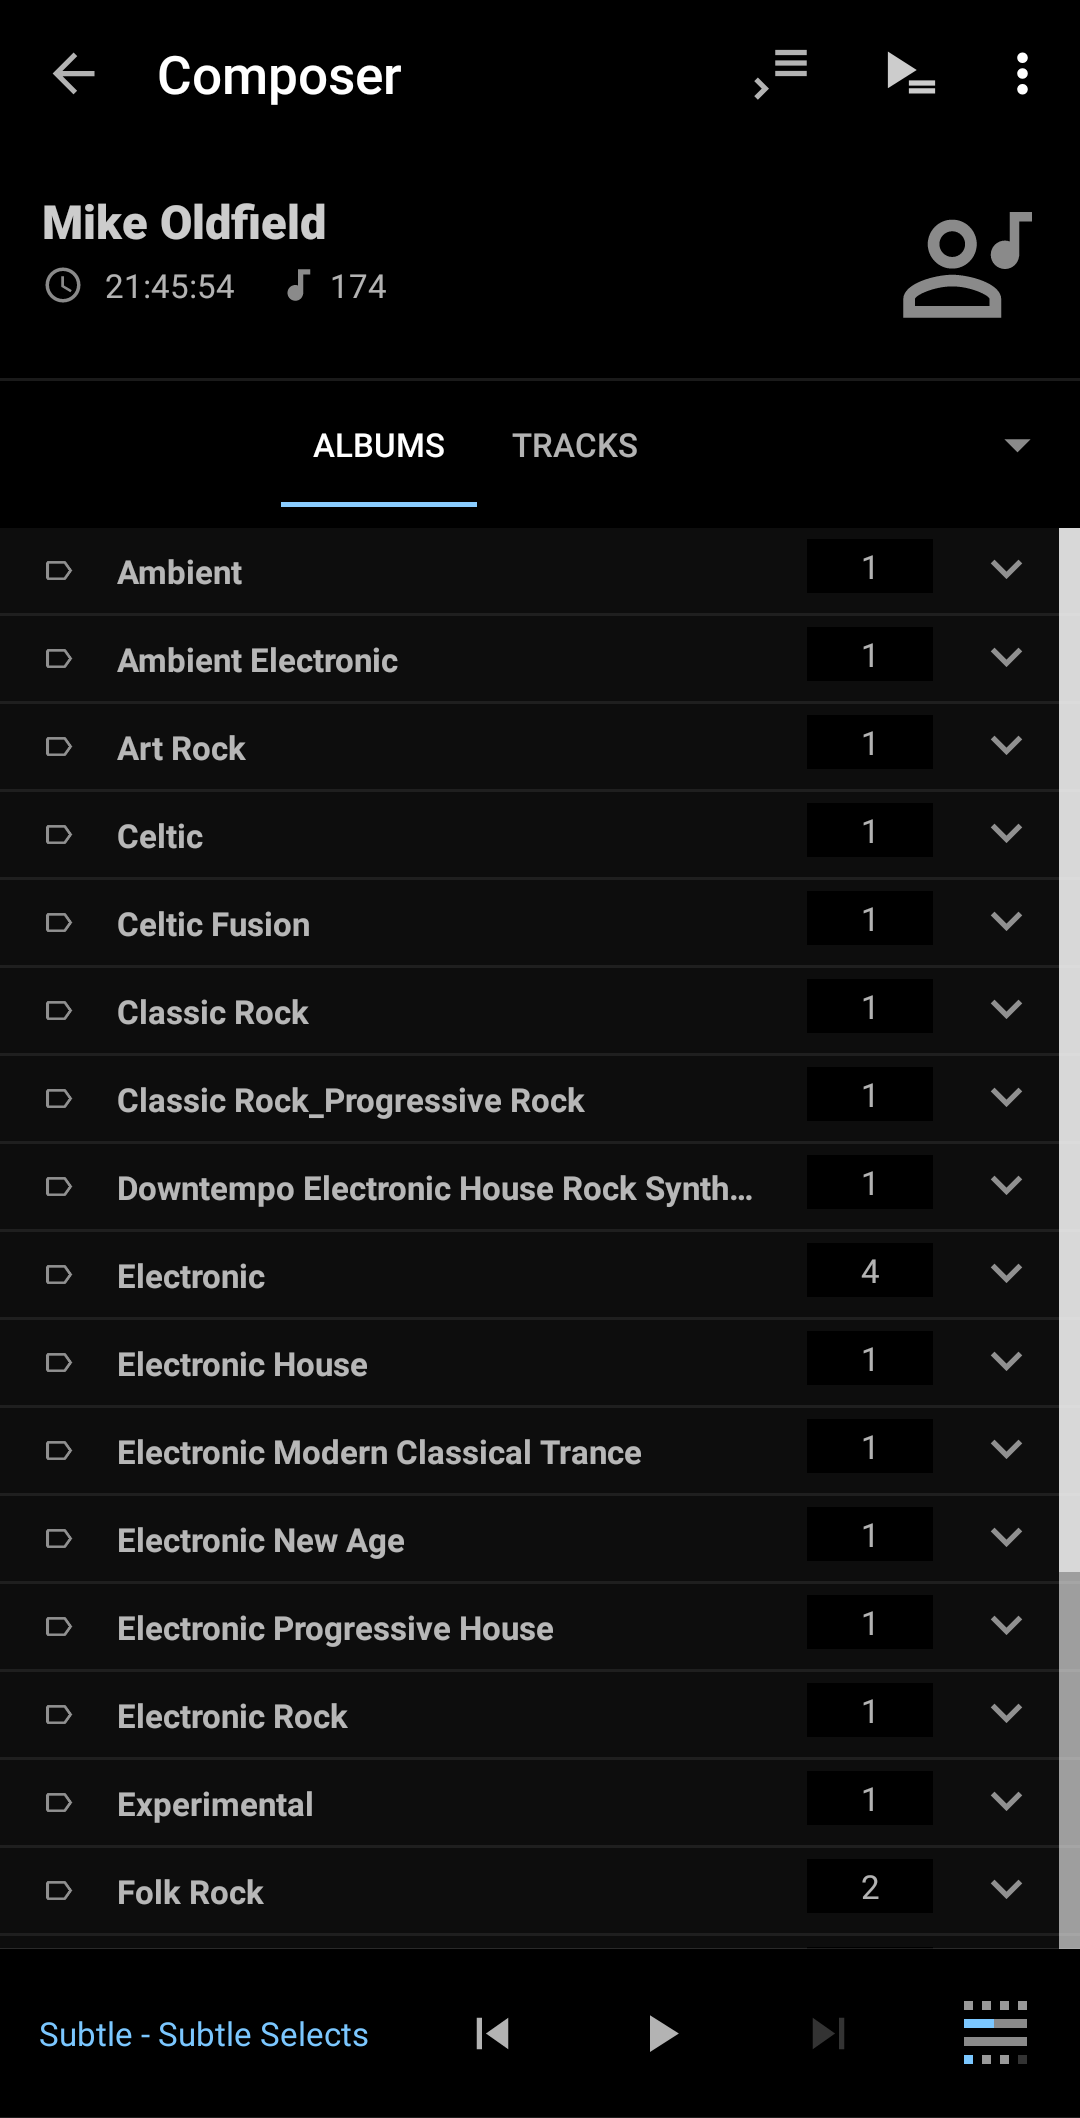Tap the tag icon beside Folk Rock

point(59,1891)
